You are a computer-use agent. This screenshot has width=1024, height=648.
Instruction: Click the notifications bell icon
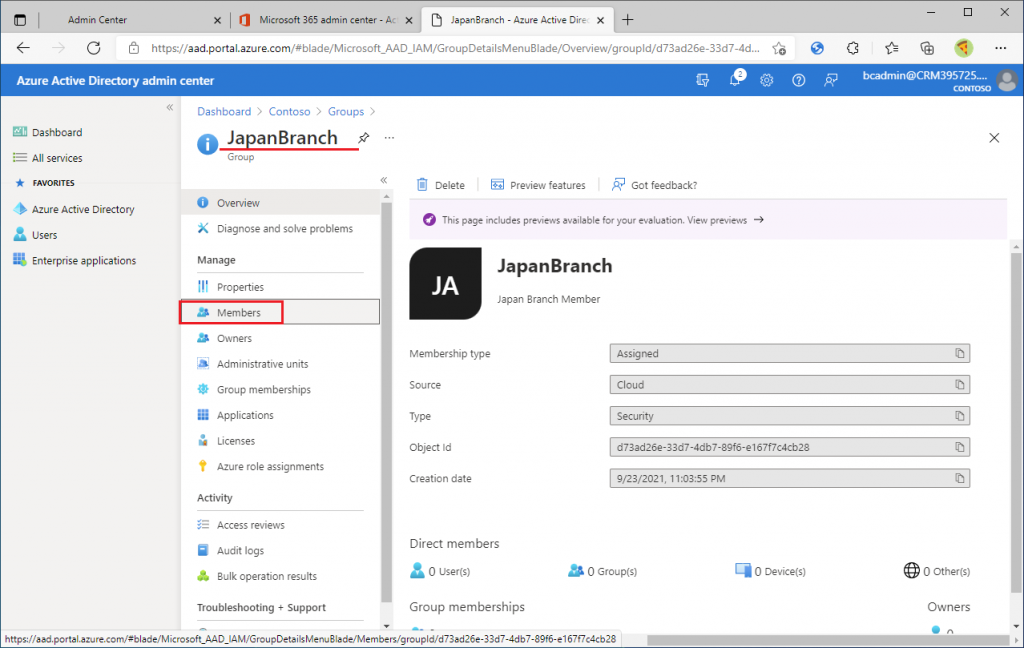click(x=735, y=79)
